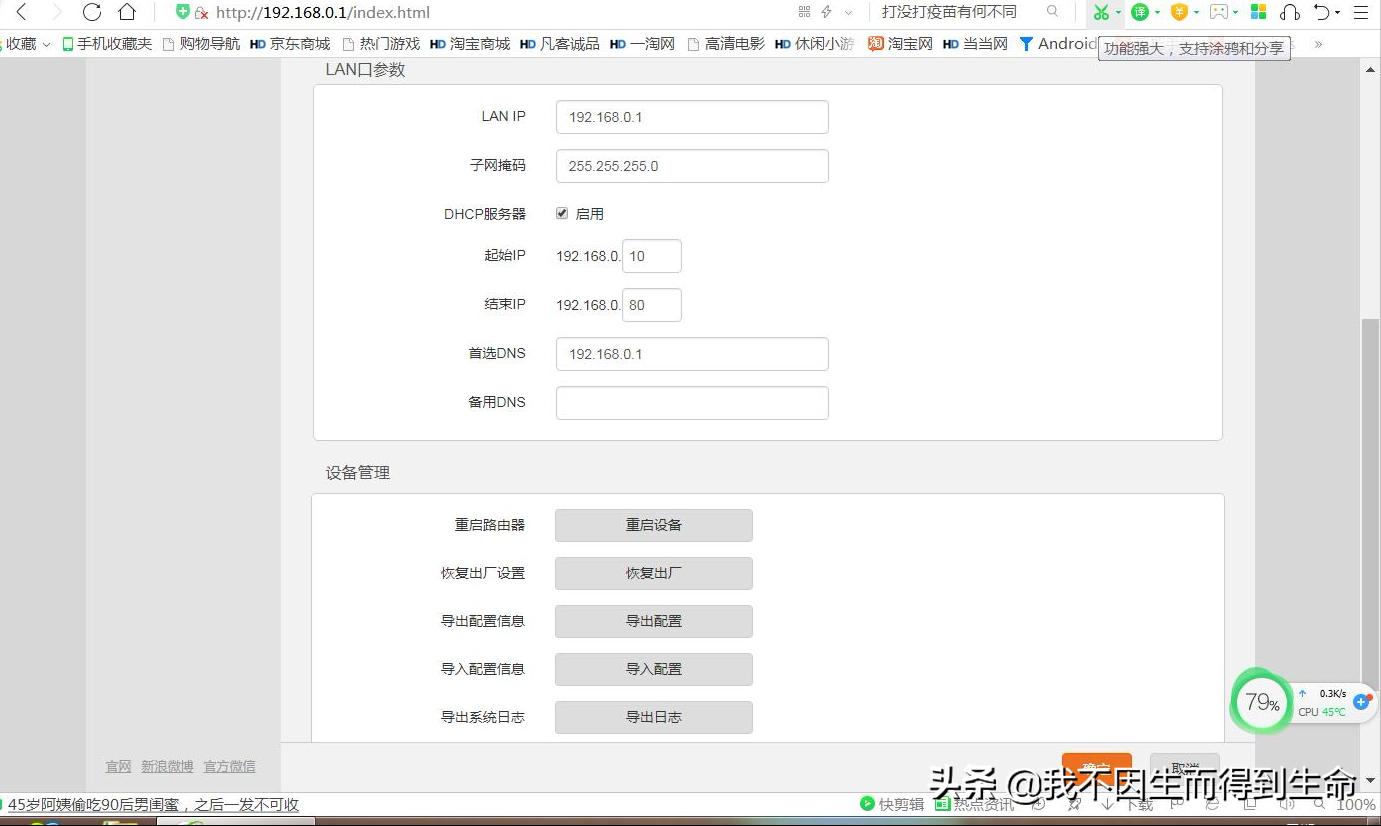The width and height of the screenshot is (1381, 826).
Task: Click the headphones read-aloud icon
Action: pyautogui.click(x=1288, y=12)
